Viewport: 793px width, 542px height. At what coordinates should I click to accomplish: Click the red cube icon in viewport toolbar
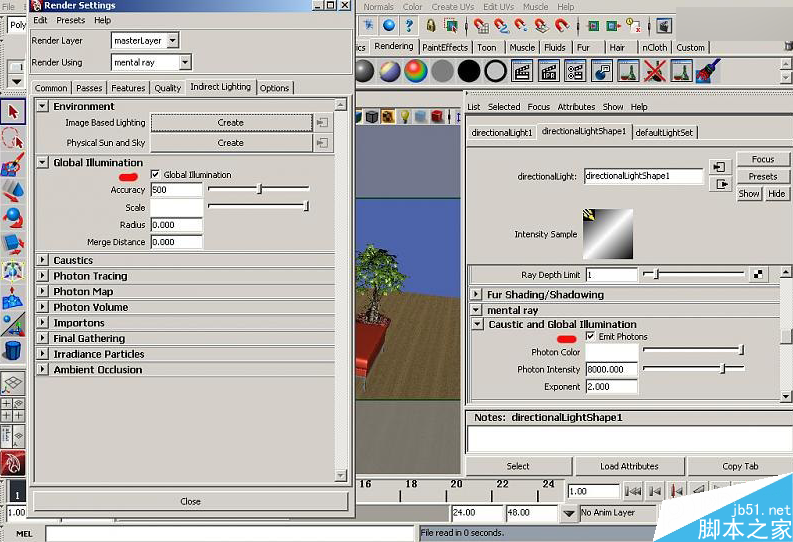click(437, 117)
